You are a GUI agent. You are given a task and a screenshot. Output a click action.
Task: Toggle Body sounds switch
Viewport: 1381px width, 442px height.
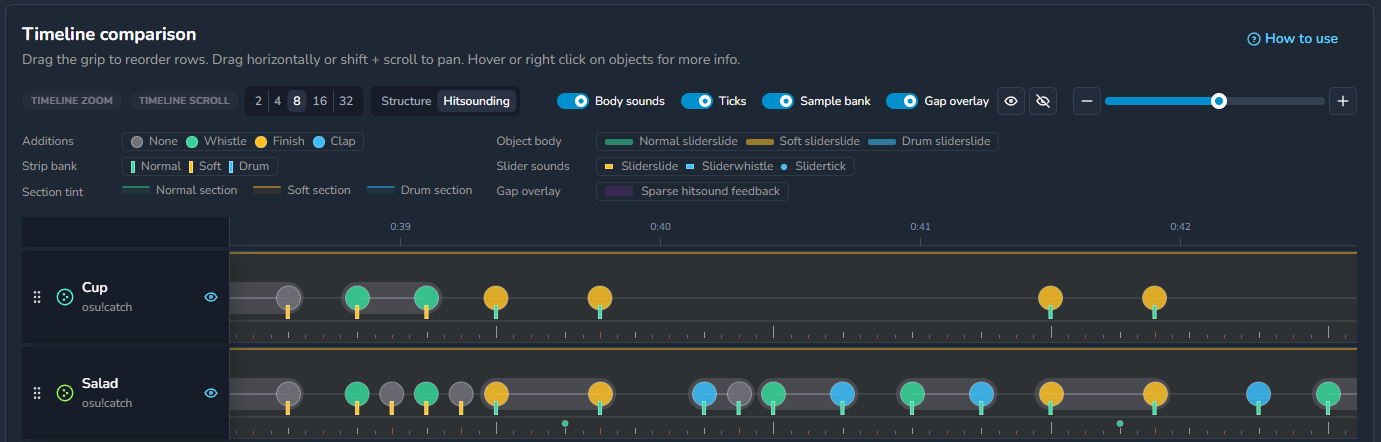click(x=573, y=101)
